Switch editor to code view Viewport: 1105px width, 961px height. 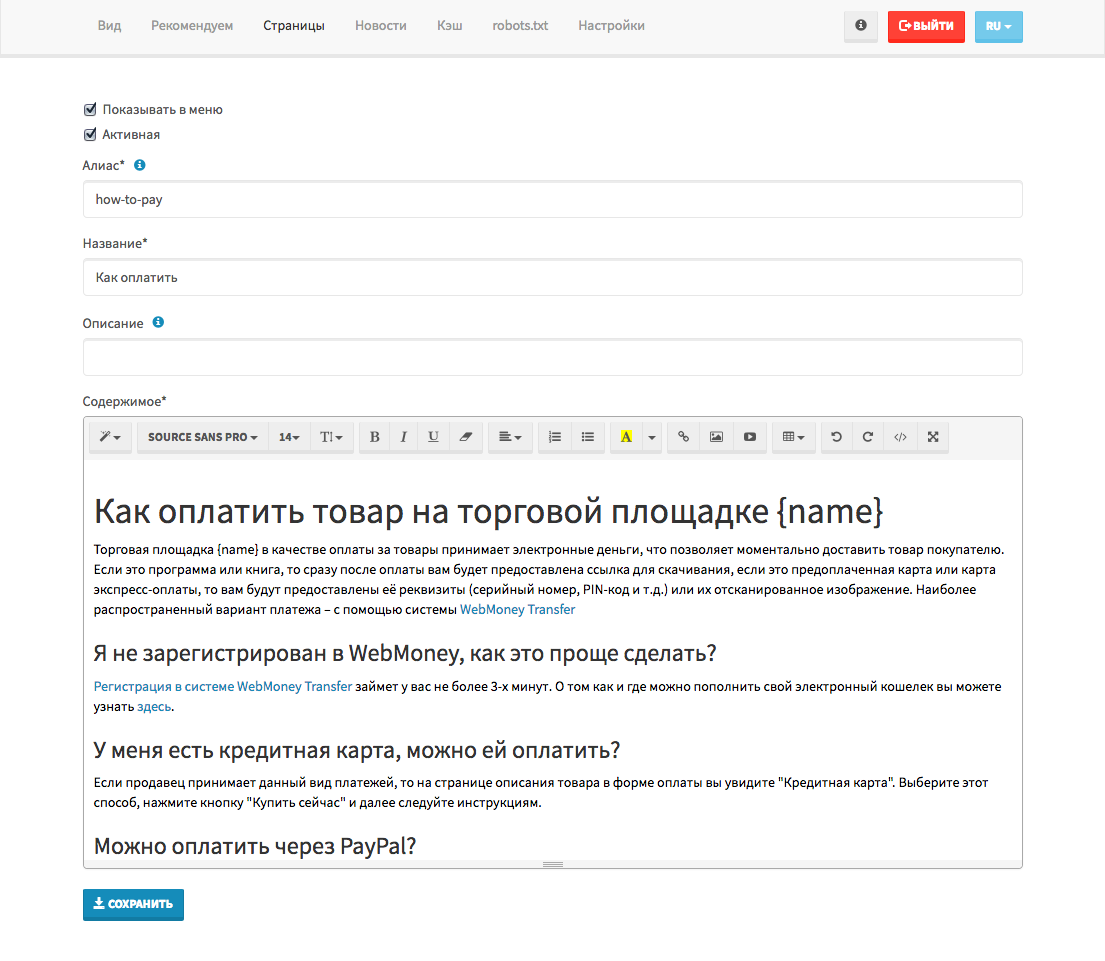[x=900, y=438]
